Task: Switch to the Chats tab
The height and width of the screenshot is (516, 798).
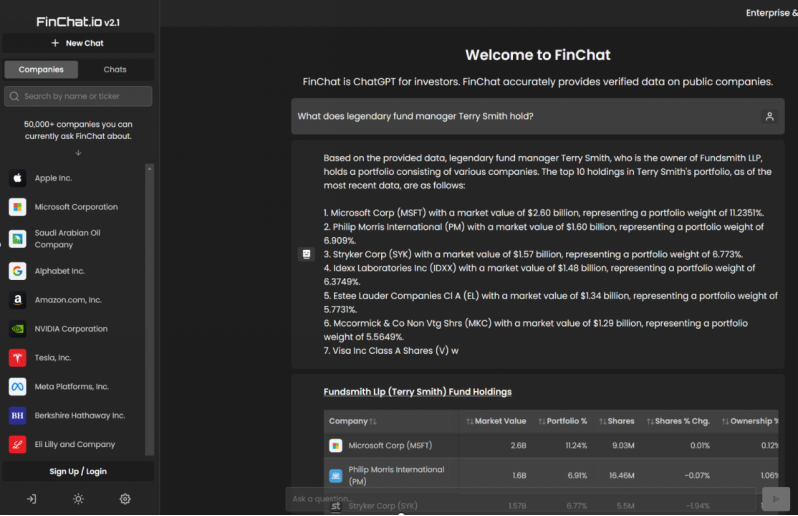Action: click(115, 70)
